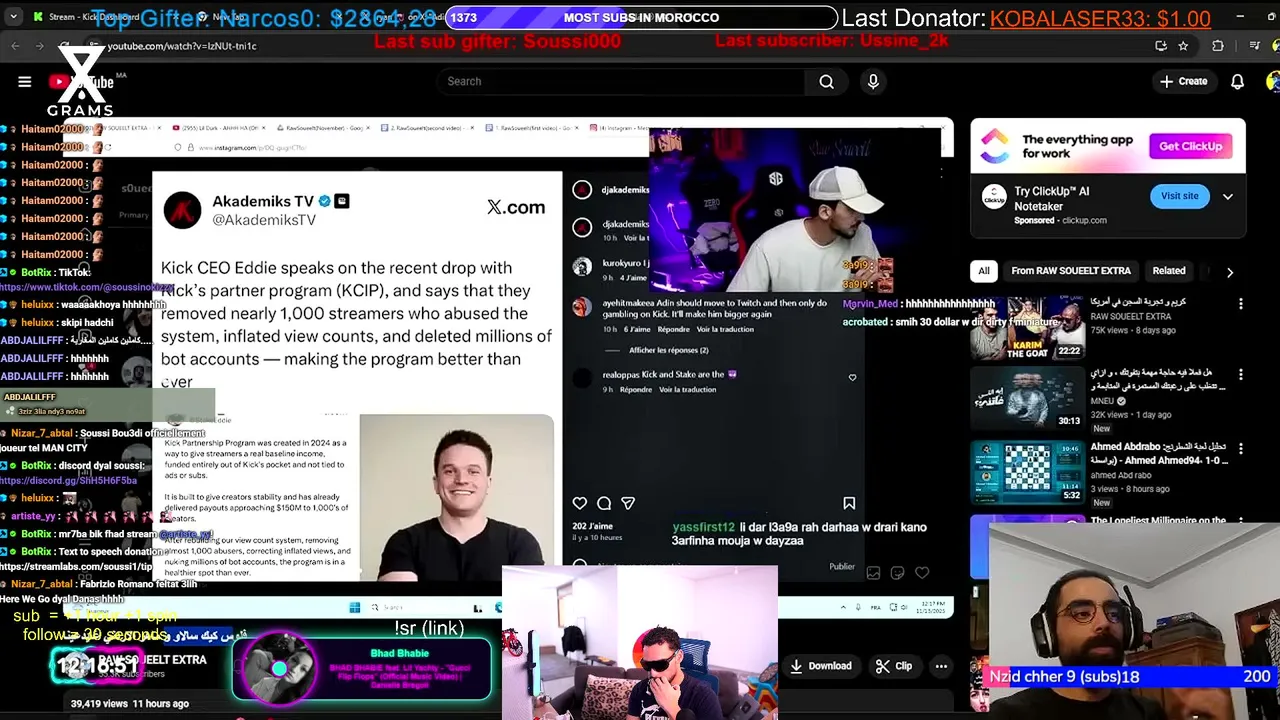The image size is (1280, 720).
Task: Click the YouTube search magnifier button
Action: point(826,82)
